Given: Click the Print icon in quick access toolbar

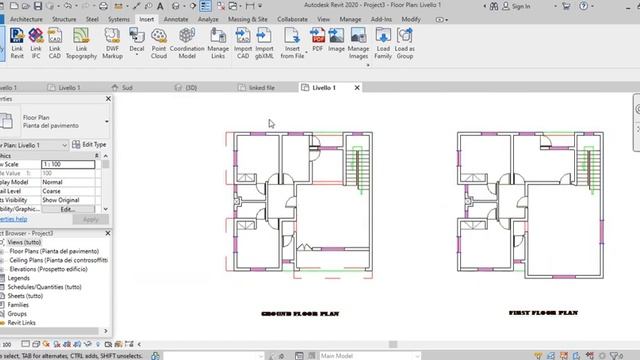Looking at the screenshot, I should tap(104, 6).
